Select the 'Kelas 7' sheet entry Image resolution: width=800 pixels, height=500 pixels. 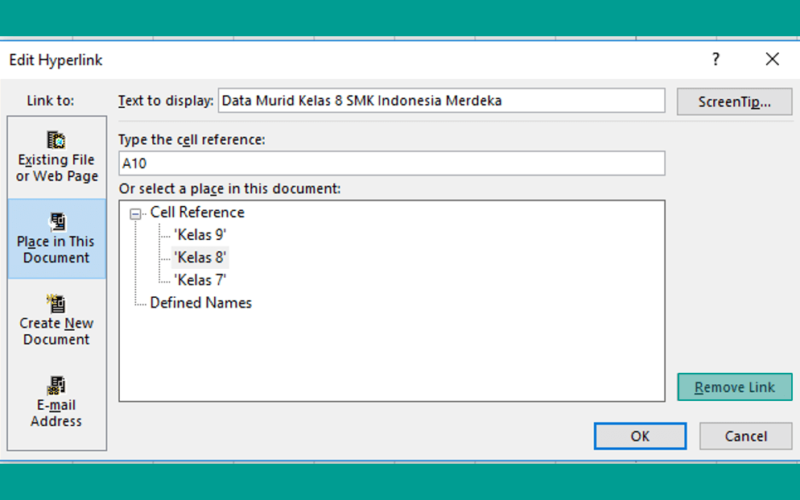200,280
